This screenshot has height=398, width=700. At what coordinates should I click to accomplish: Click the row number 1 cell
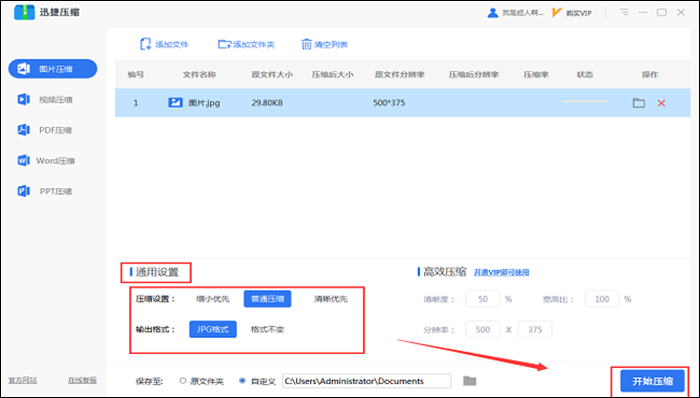(x=136, y=103)
